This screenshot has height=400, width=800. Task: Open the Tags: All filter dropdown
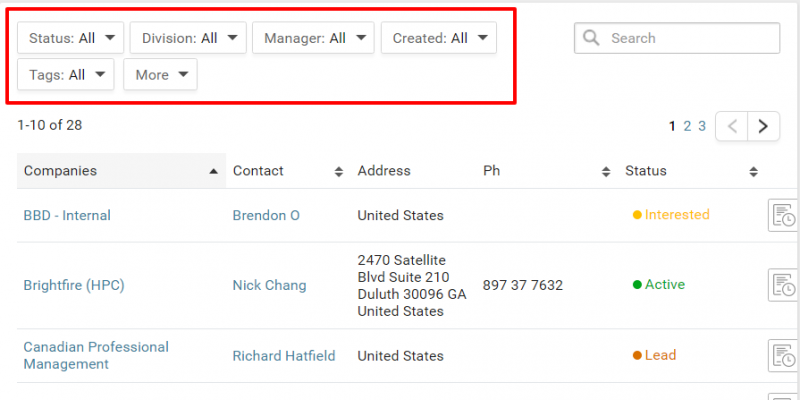tap(66, 74)
